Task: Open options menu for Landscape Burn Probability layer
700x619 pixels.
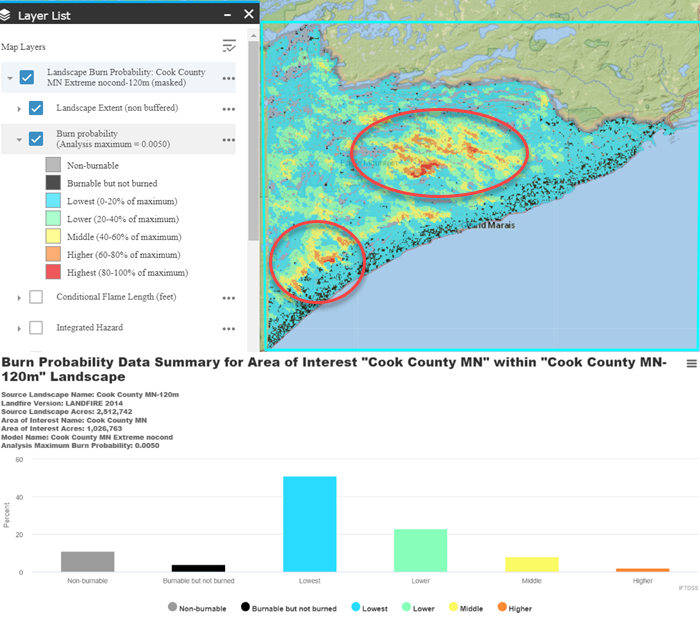Action: (229, 78)
